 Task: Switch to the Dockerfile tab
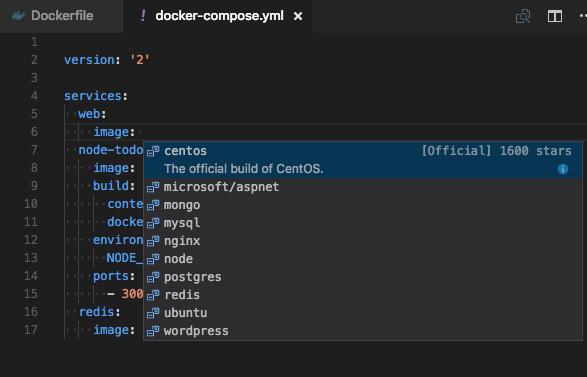[62, 16]
